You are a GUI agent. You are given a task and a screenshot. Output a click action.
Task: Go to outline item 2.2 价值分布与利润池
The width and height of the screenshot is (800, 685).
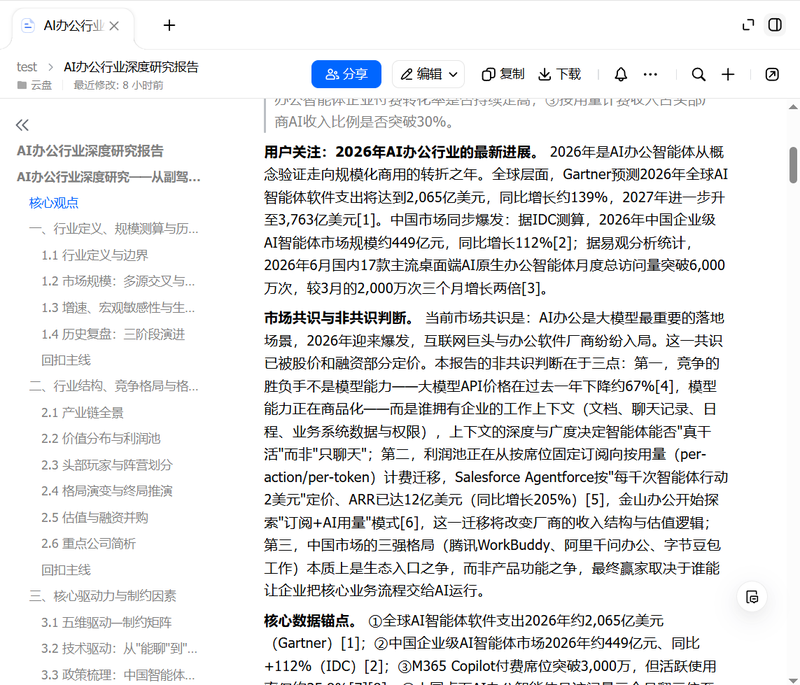(x=101, y=439)
